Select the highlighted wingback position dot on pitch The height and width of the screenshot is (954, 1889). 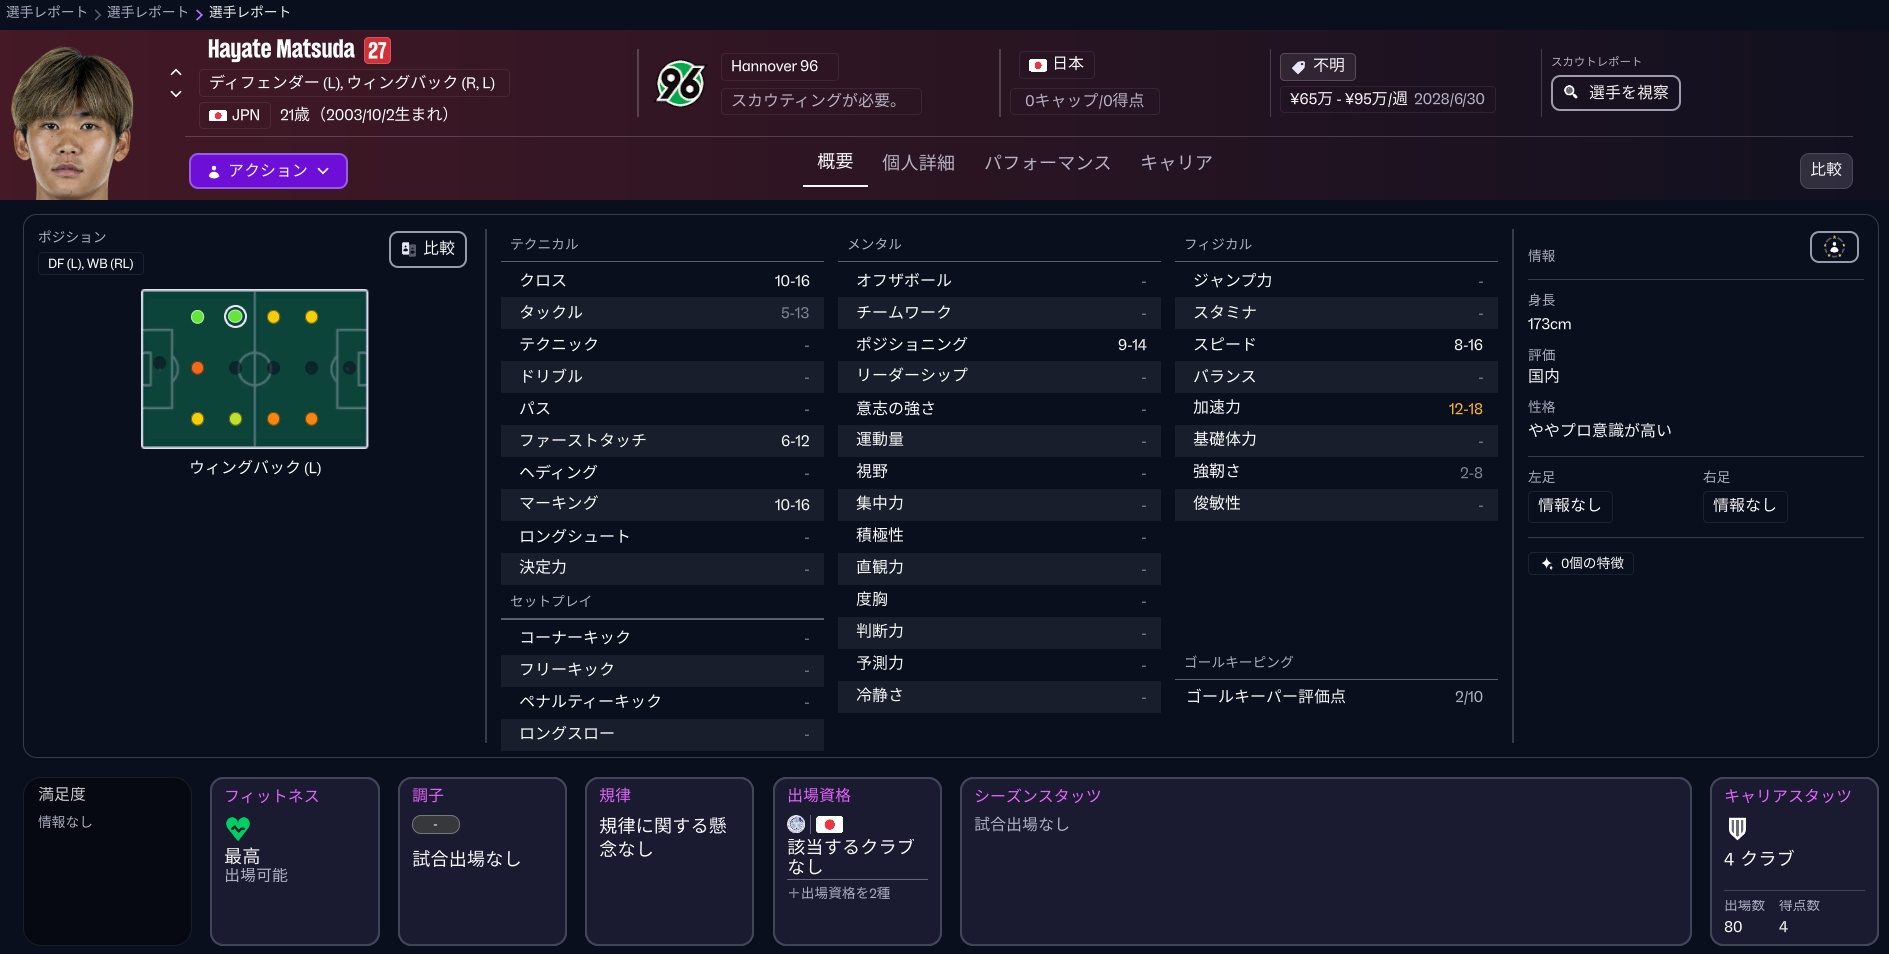coord(235,317)
